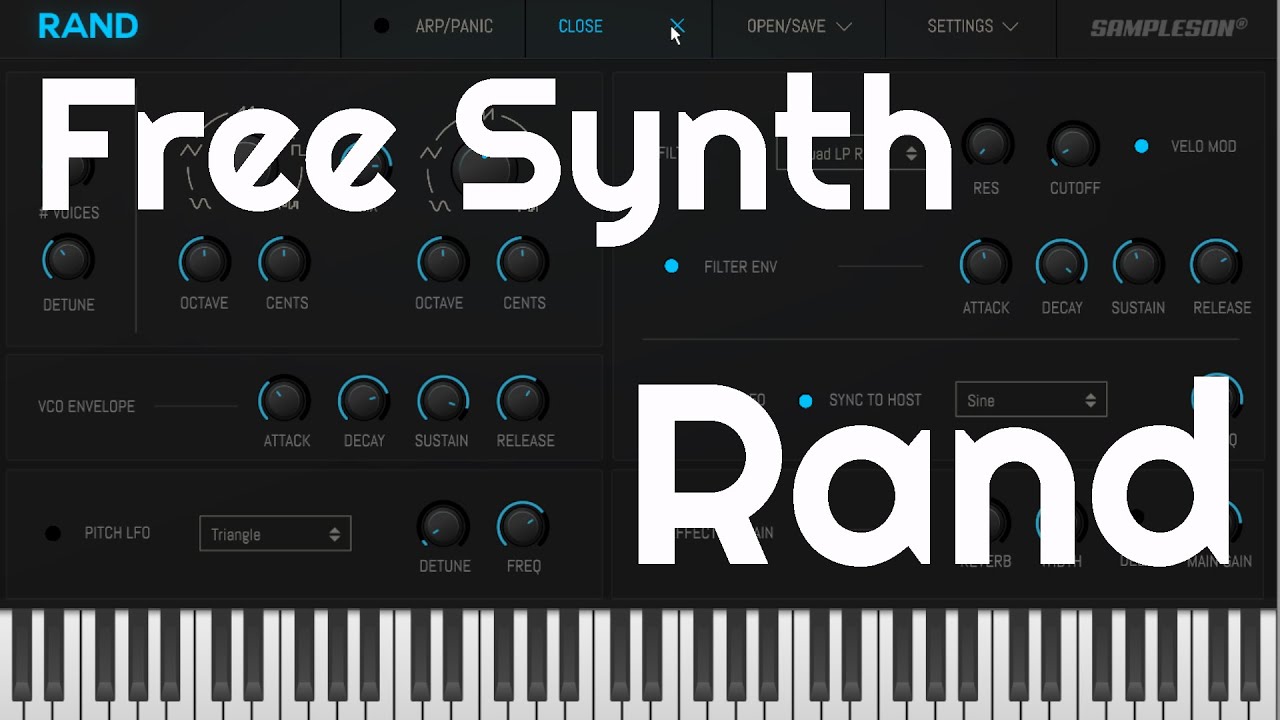The height and width of the screenshot is (720, 1280).
Task: Click the VCO ENVELOPE DECAY knob
Action: 364,400
